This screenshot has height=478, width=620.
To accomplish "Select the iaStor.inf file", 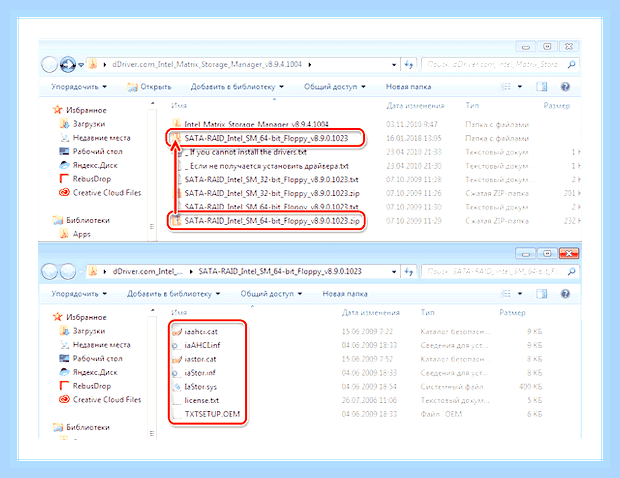I will point(194,373).
